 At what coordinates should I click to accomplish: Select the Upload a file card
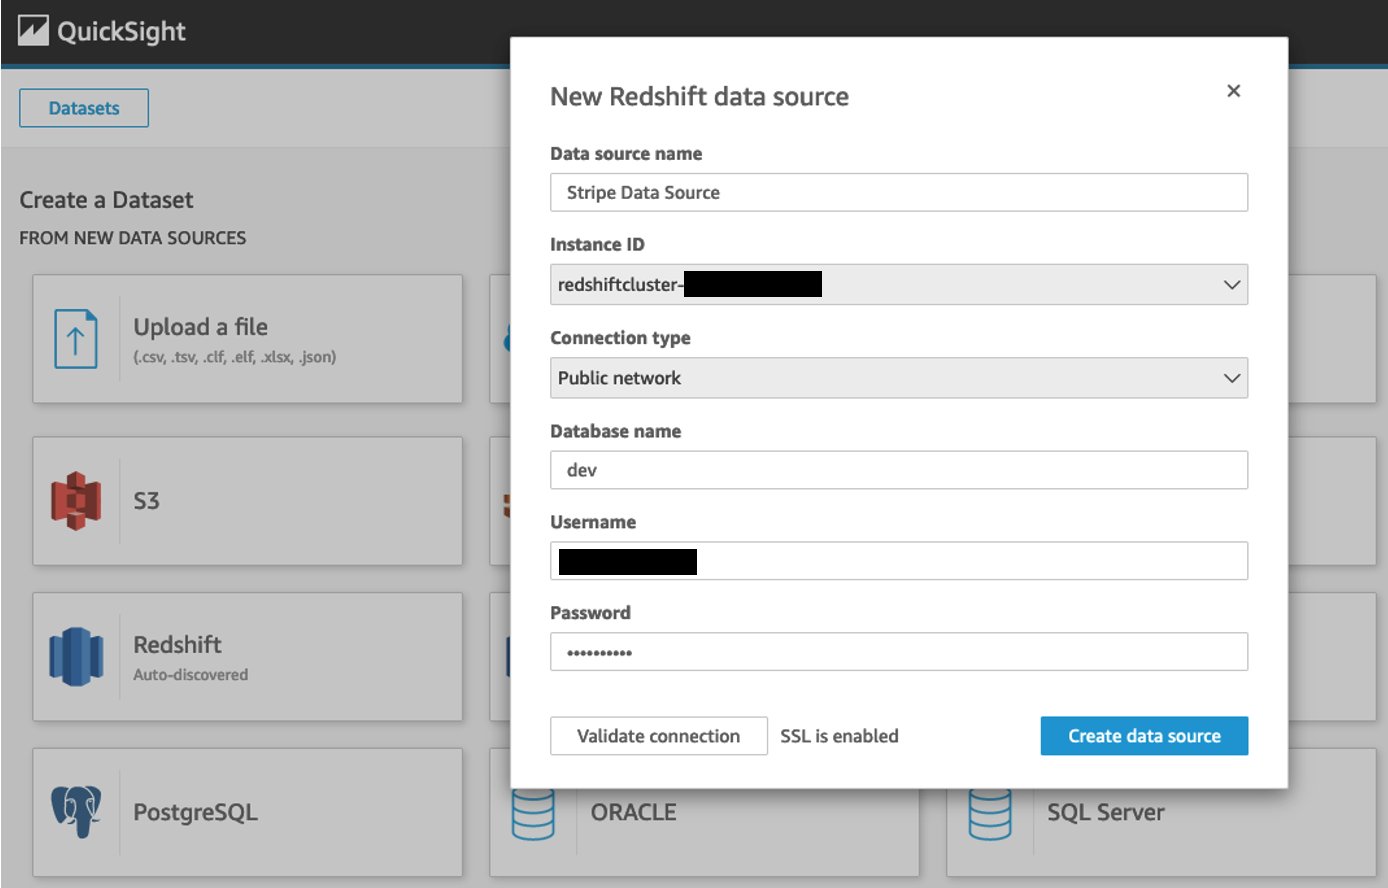[247, 339]
